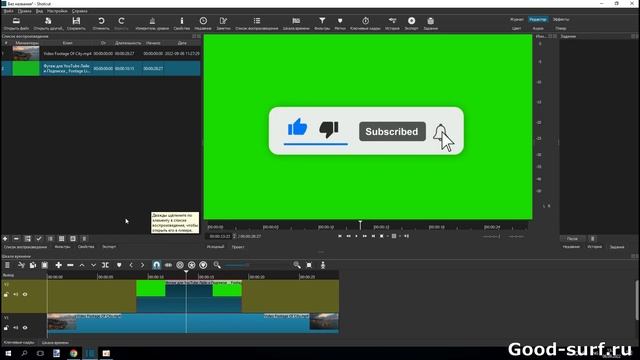Switch to the Эффекты layout
The width and height of the screenshot is (640, 360).
(x=561, y=20)
